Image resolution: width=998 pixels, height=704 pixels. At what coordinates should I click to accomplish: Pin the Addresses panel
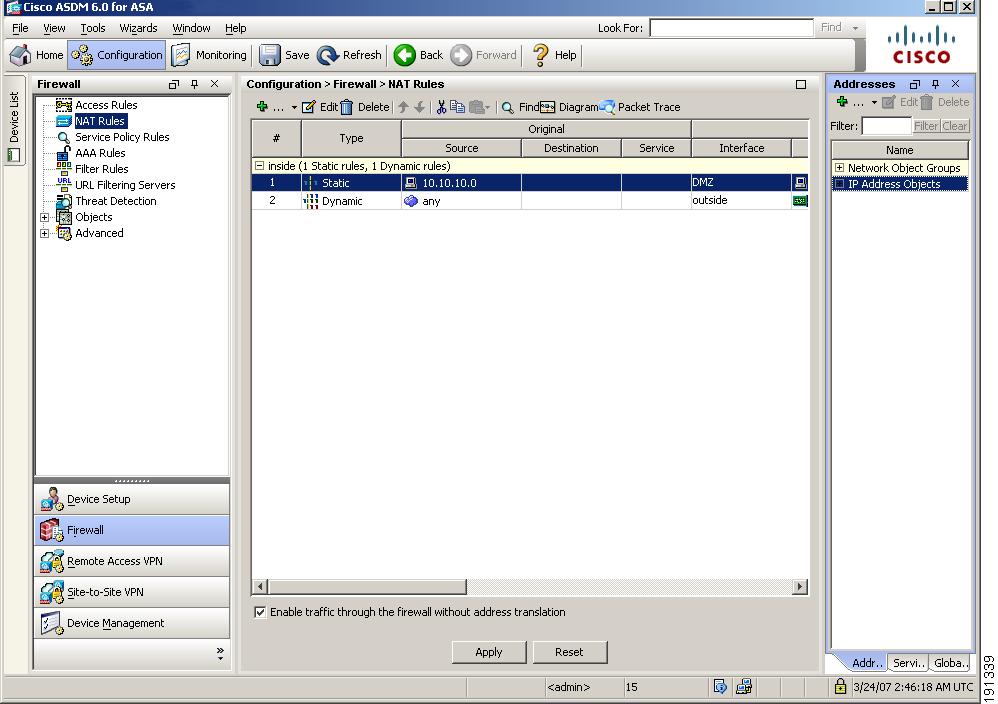coord(936,84)
